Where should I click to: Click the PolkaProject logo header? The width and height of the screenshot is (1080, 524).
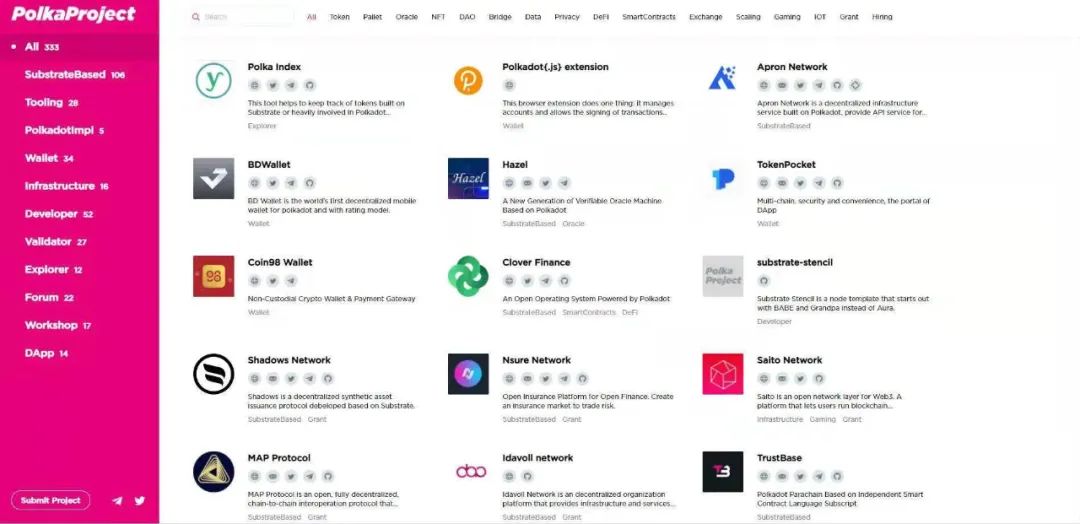tap(73, 14)
